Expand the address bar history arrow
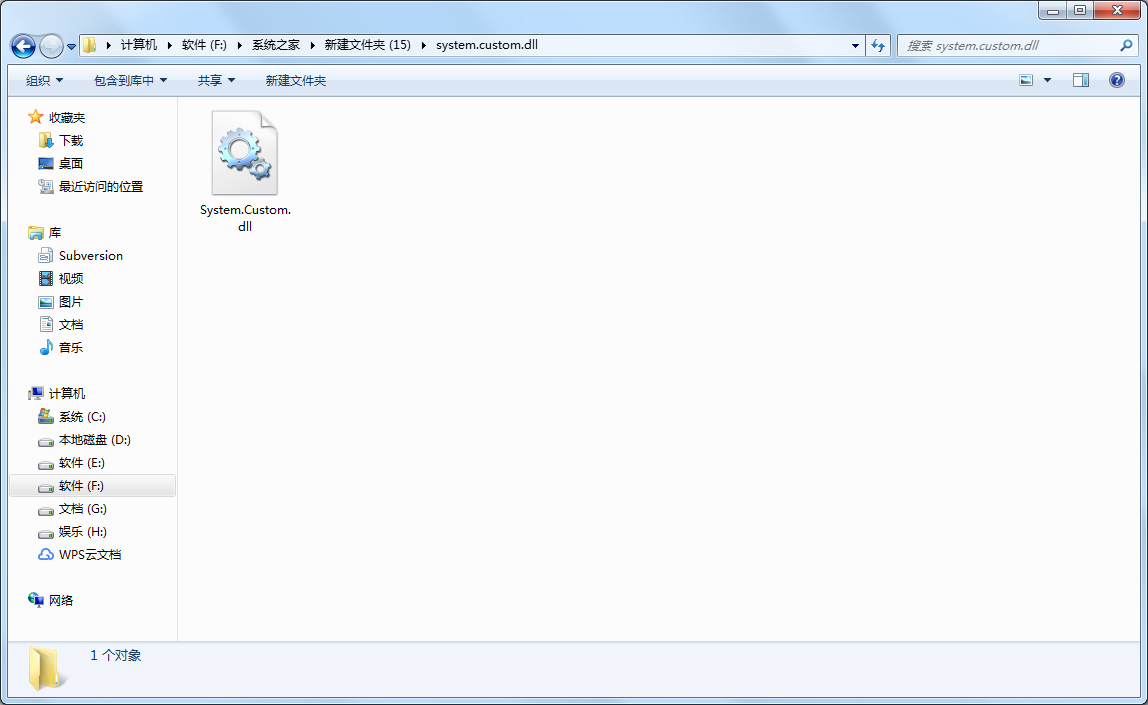 (x=854, y=45)
